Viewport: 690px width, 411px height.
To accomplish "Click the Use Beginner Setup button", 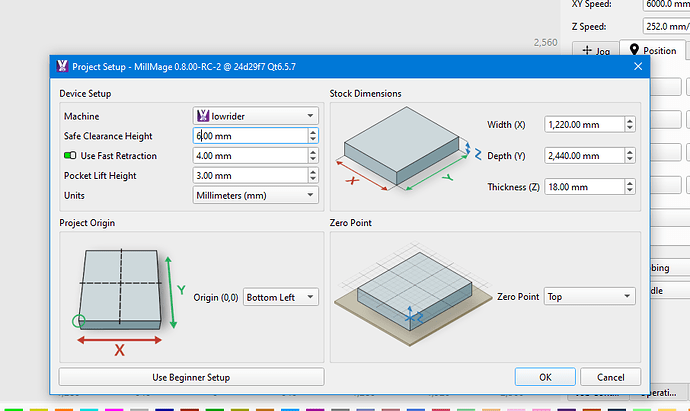I will coord(191,377).
